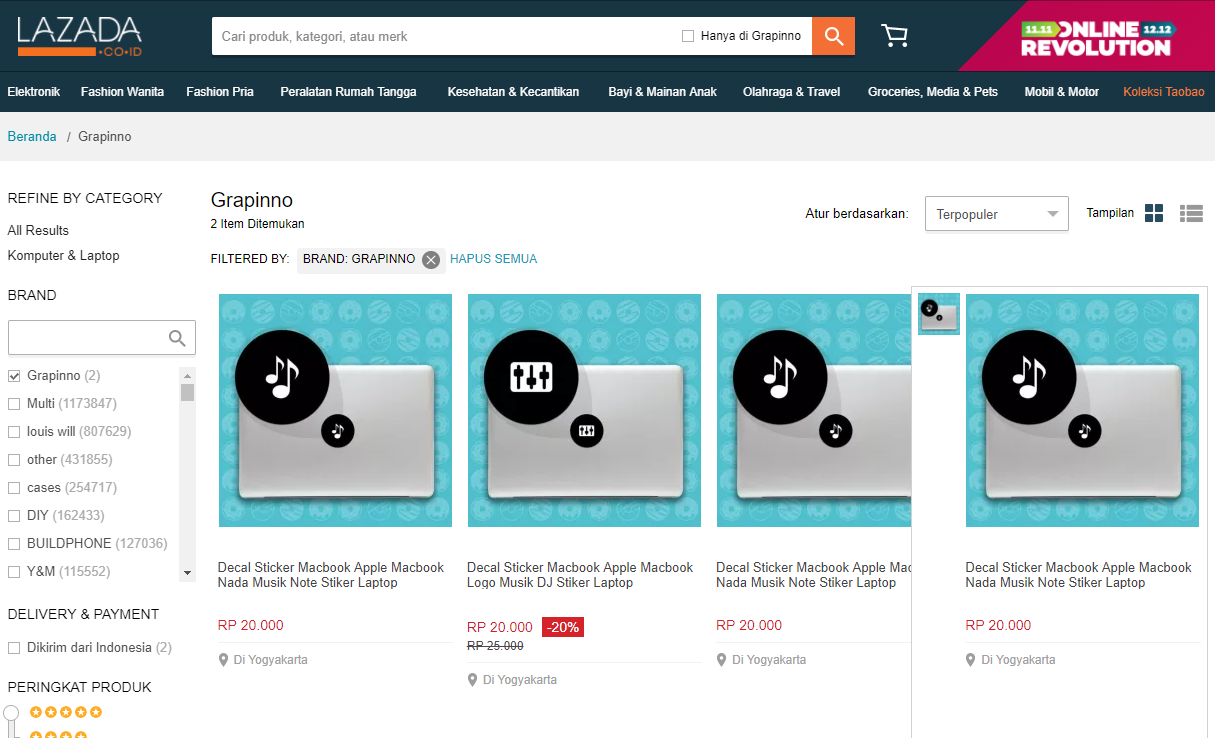Tick the Hanya di Grapinno checkbox

[688, 36]
